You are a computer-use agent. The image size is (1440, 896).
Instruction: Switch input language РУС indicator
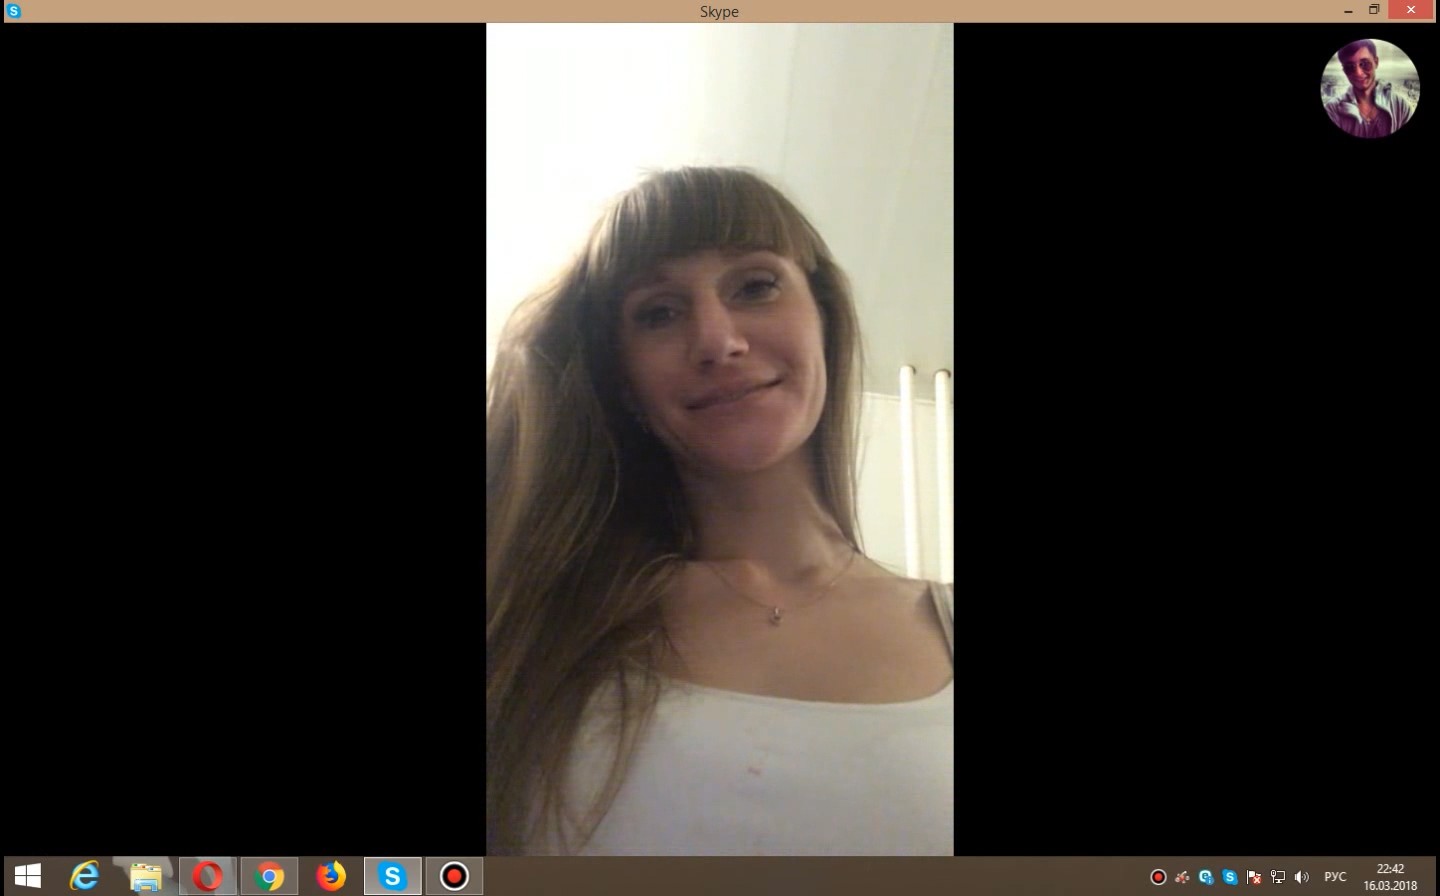pyautogui.click(x=1335, y=877)
